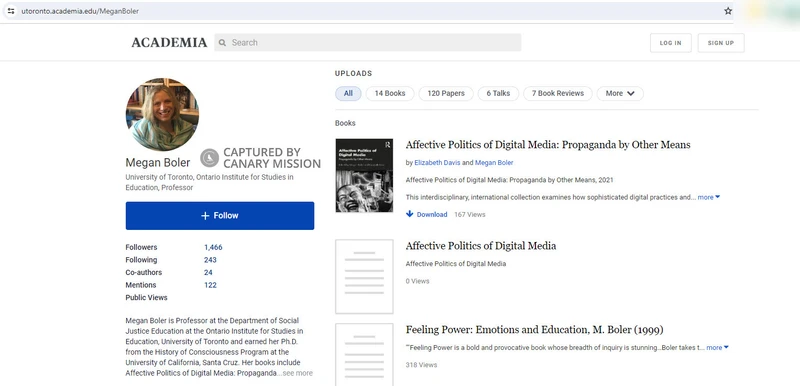Image resolution: width=800 pixels, height=386 pixels.
Task: Click the site info icon beside URL
Action: [11, 11]
